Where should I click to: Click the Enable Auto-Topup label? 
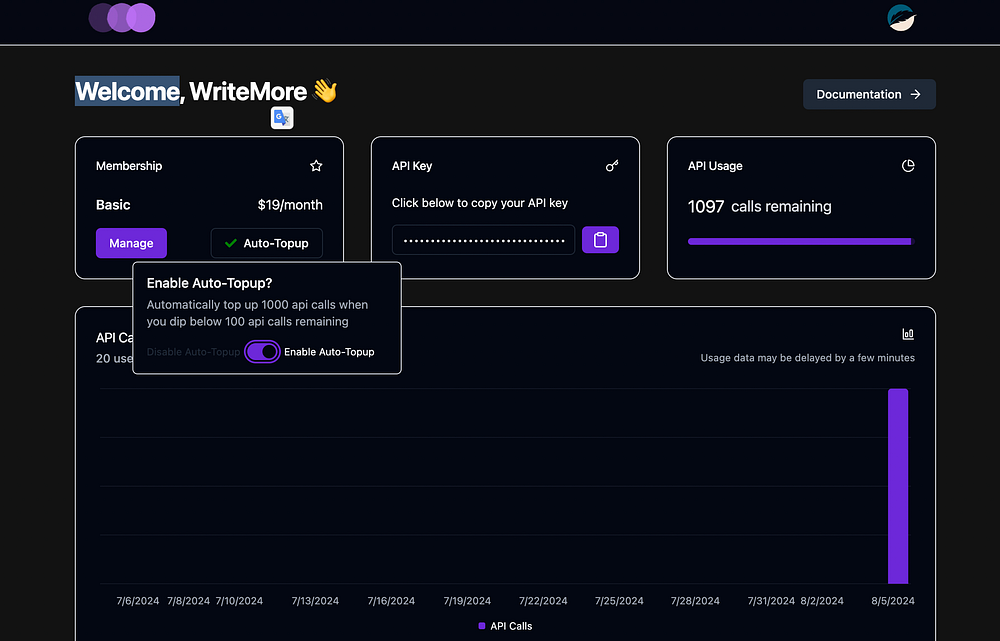329,352
